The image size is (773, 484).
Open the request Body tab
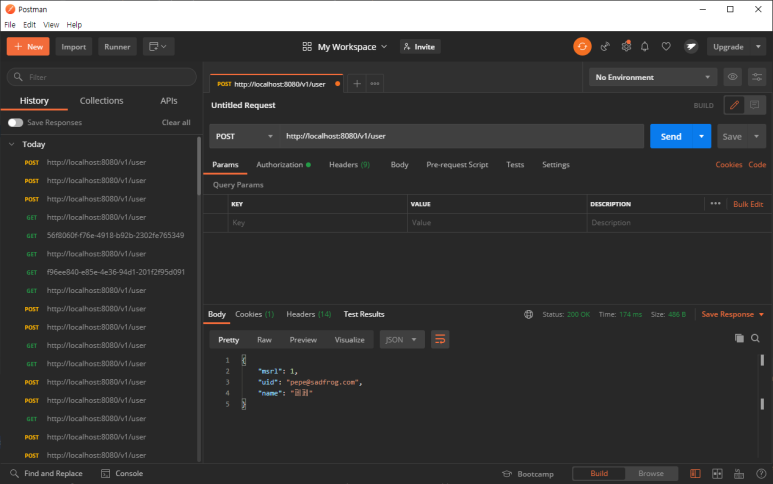tap(399, 165)
